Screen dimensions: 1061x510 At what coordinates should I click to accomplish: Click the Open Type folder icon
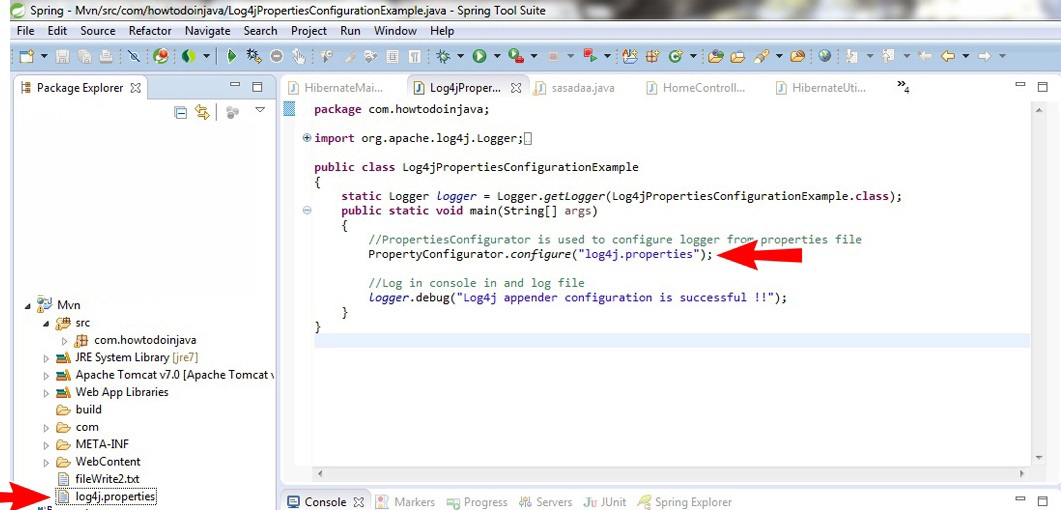click(x=716, y=56)
